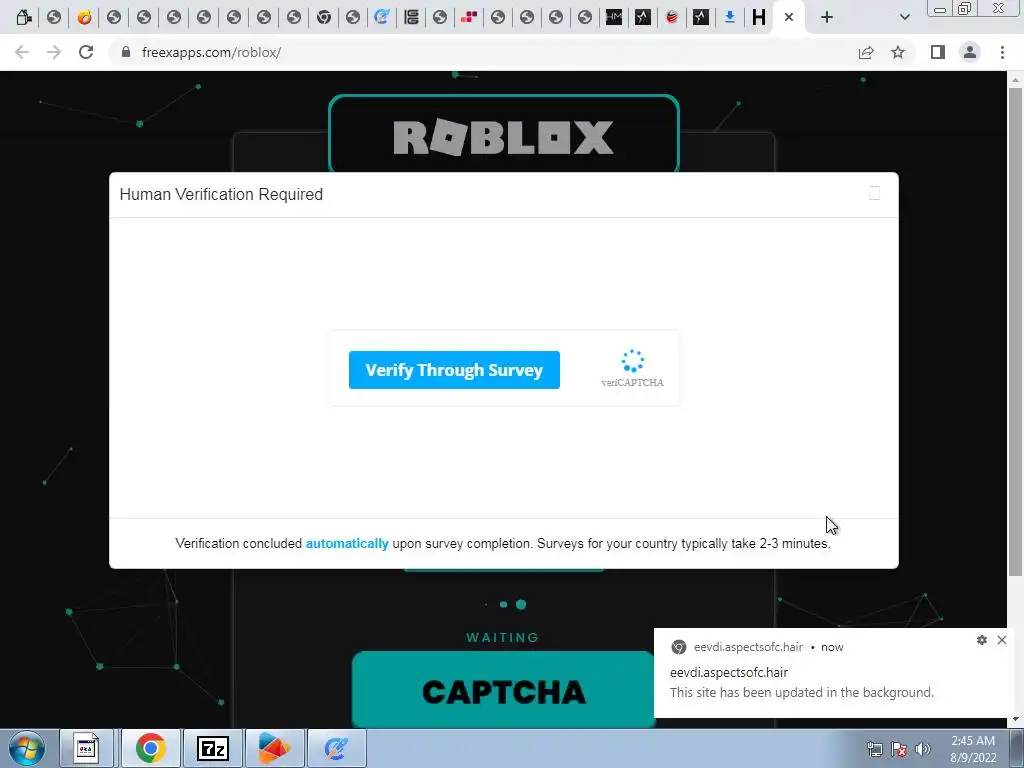Screen dimensions: 1024x768
Task: Close the active H tab
Action: coord(789,17)
